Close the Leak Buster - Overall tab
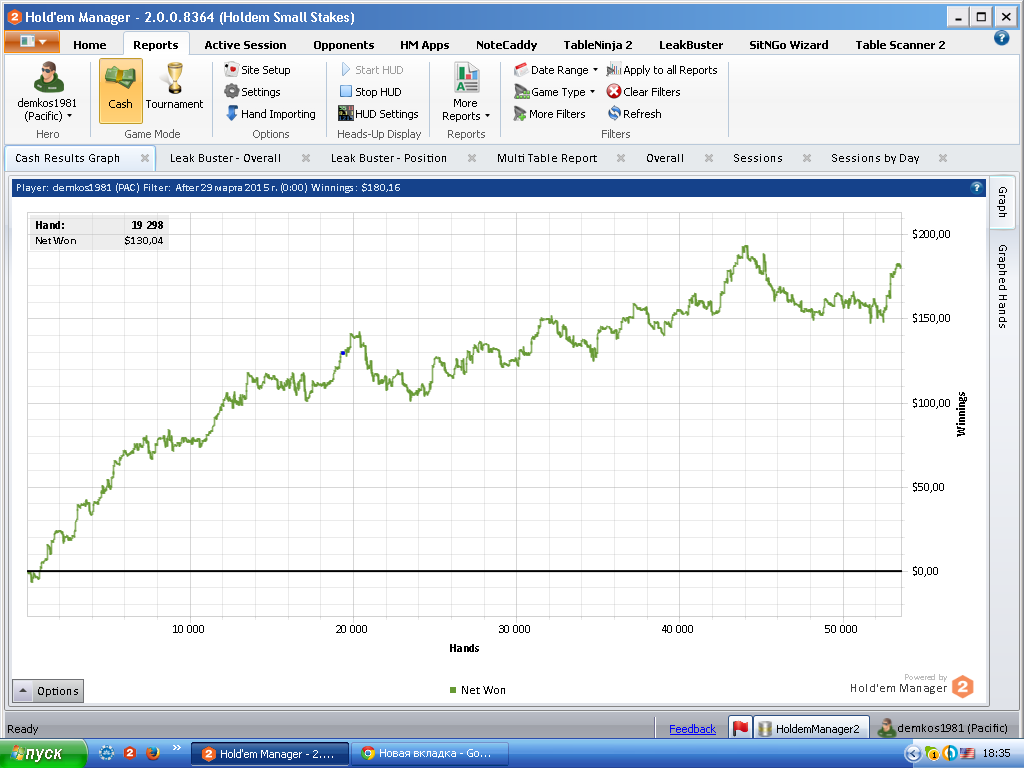1024x768 pixels. [306, 158]
